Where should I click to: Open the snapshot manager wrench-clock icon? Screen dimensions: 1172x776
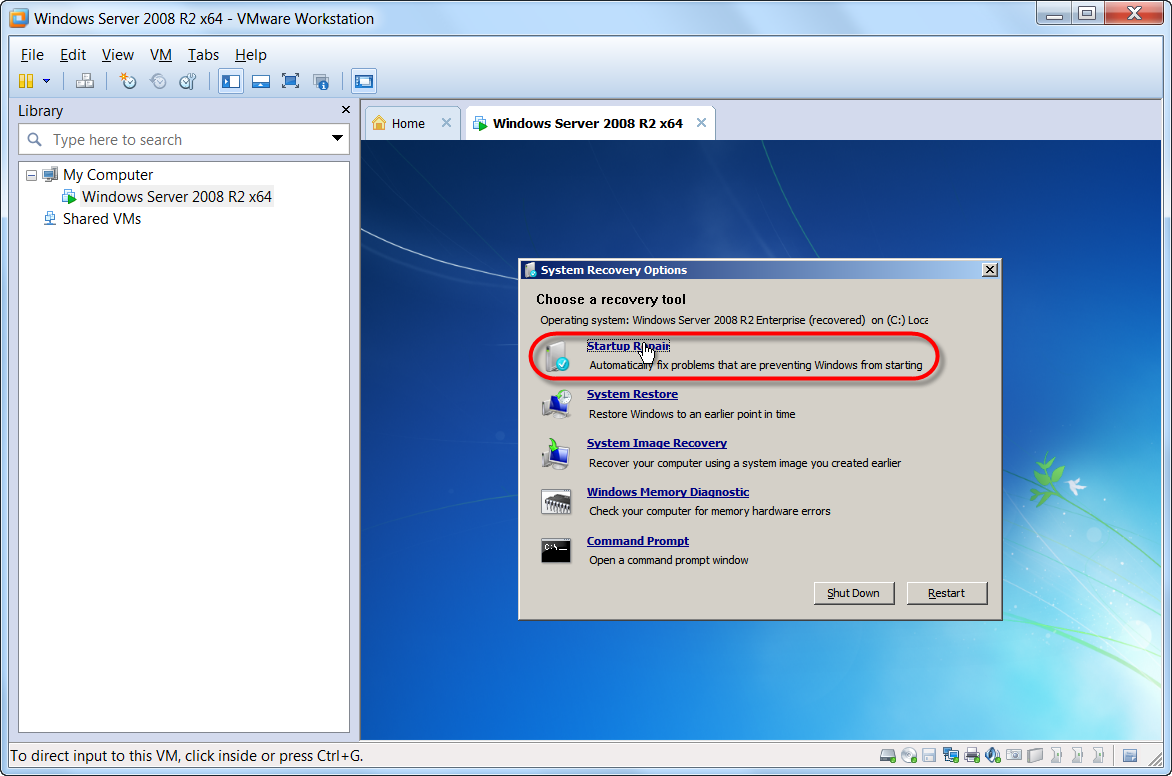coord(188,81)
